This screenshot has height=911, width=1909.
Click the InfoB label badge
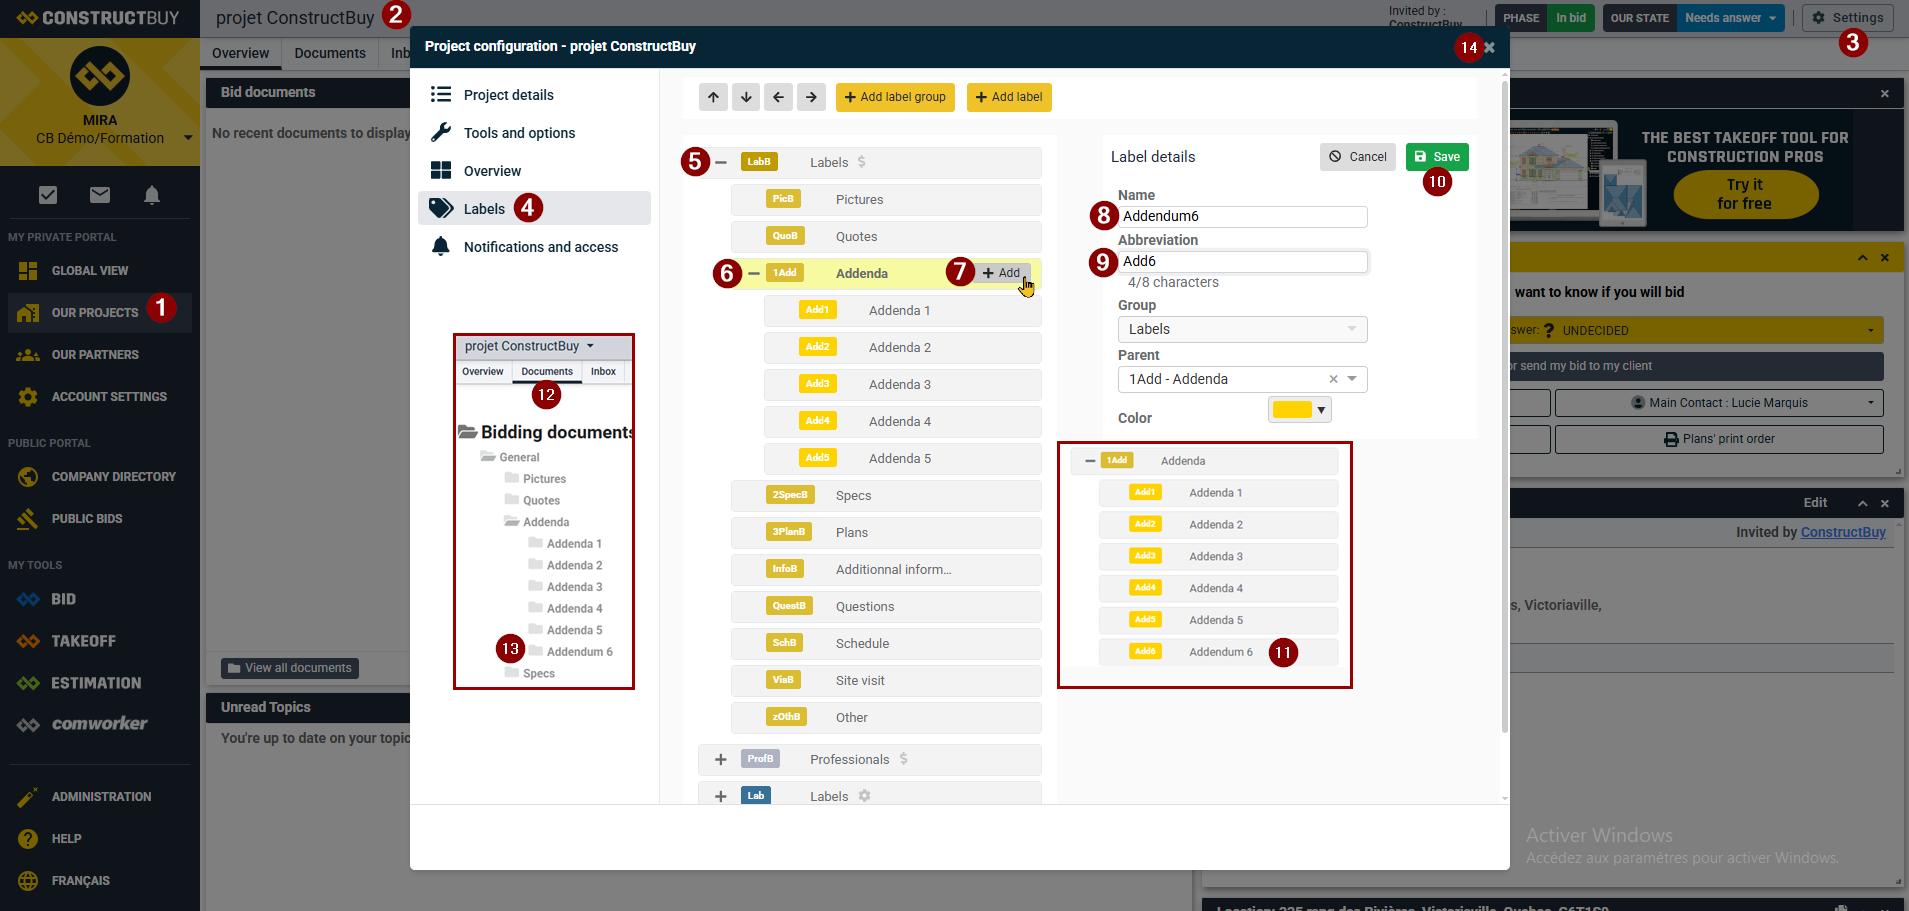tap(785, 569)
